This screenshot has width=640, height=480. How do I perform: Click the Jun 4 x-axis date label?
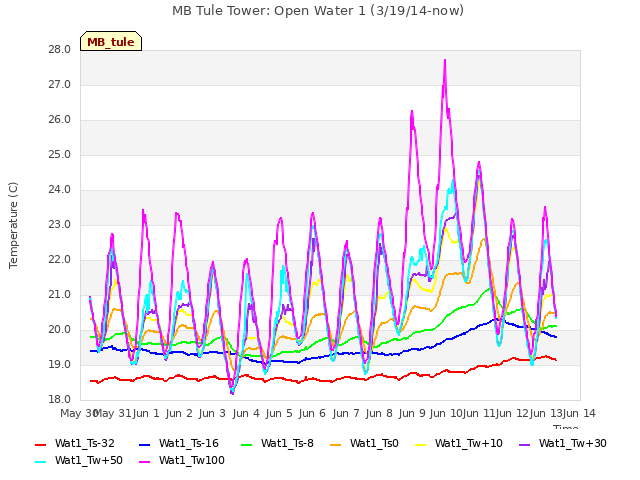[x=246, y=414]
